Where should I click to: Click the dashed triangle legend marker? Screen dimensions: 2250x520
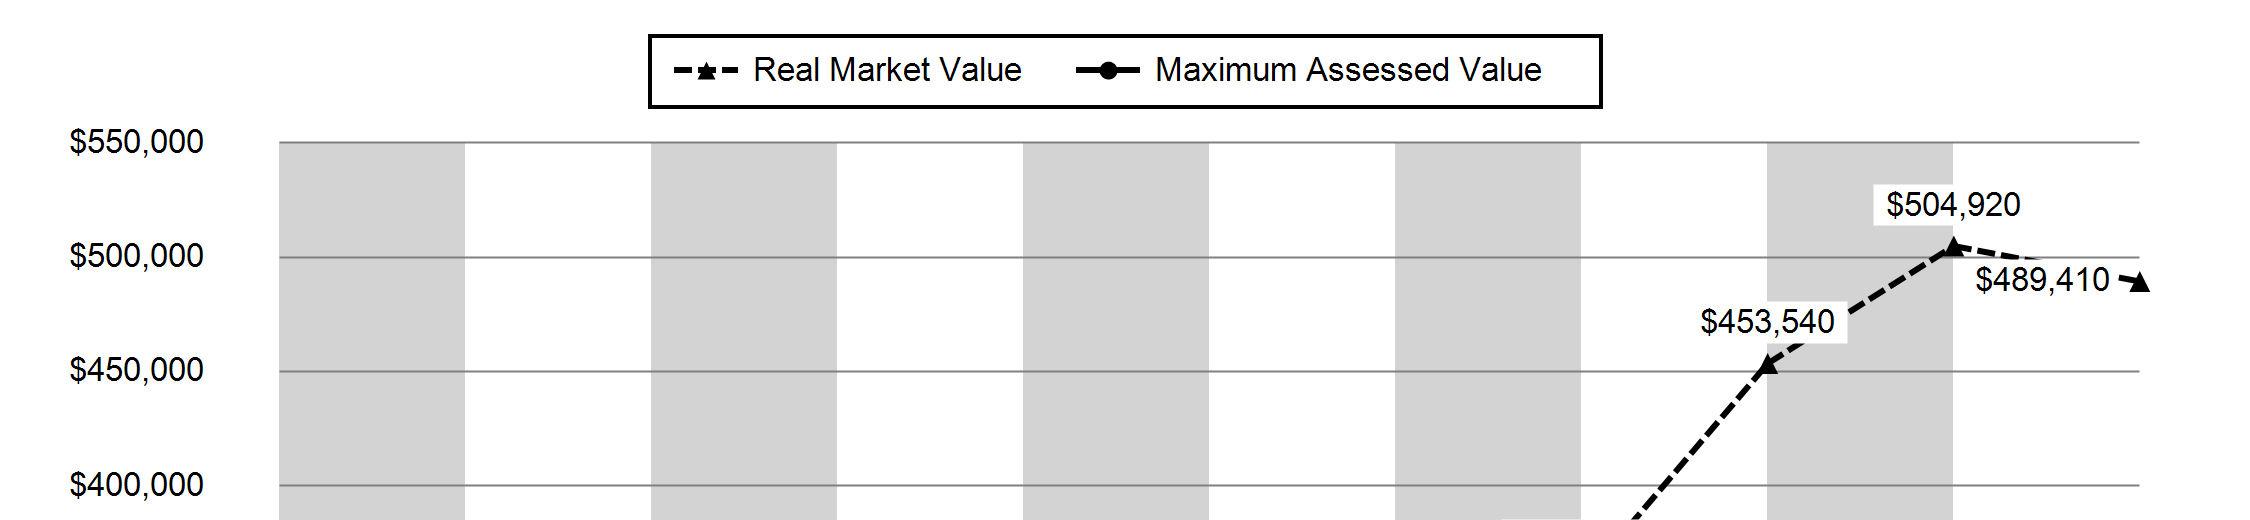coord(706,71)
